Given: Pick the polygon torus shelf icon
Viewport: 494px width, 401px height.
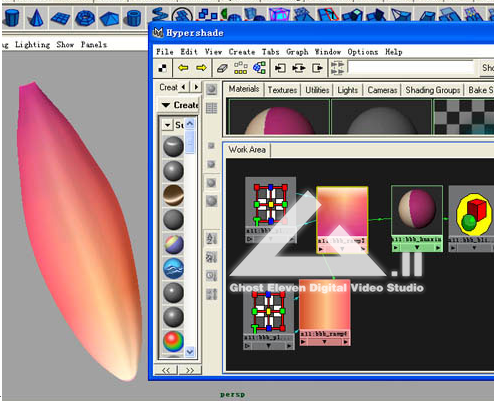Looking at the screenshot, I should 85,18.
